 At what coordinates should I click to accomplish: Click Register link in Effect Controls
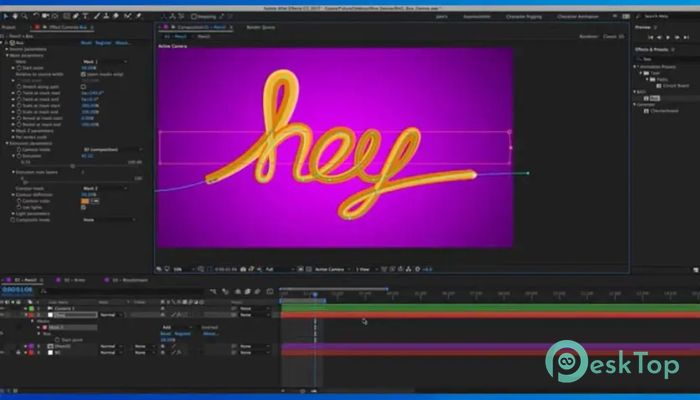tap(103, 43)
